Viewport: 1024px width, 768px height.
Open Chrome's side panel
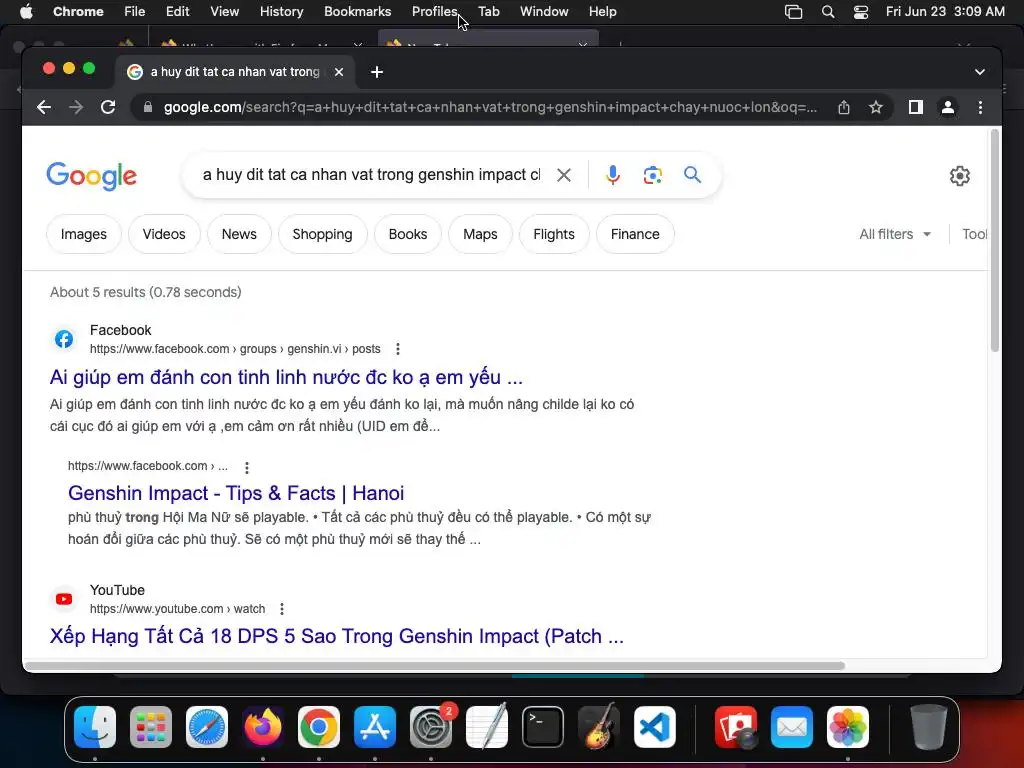(916, 107)
